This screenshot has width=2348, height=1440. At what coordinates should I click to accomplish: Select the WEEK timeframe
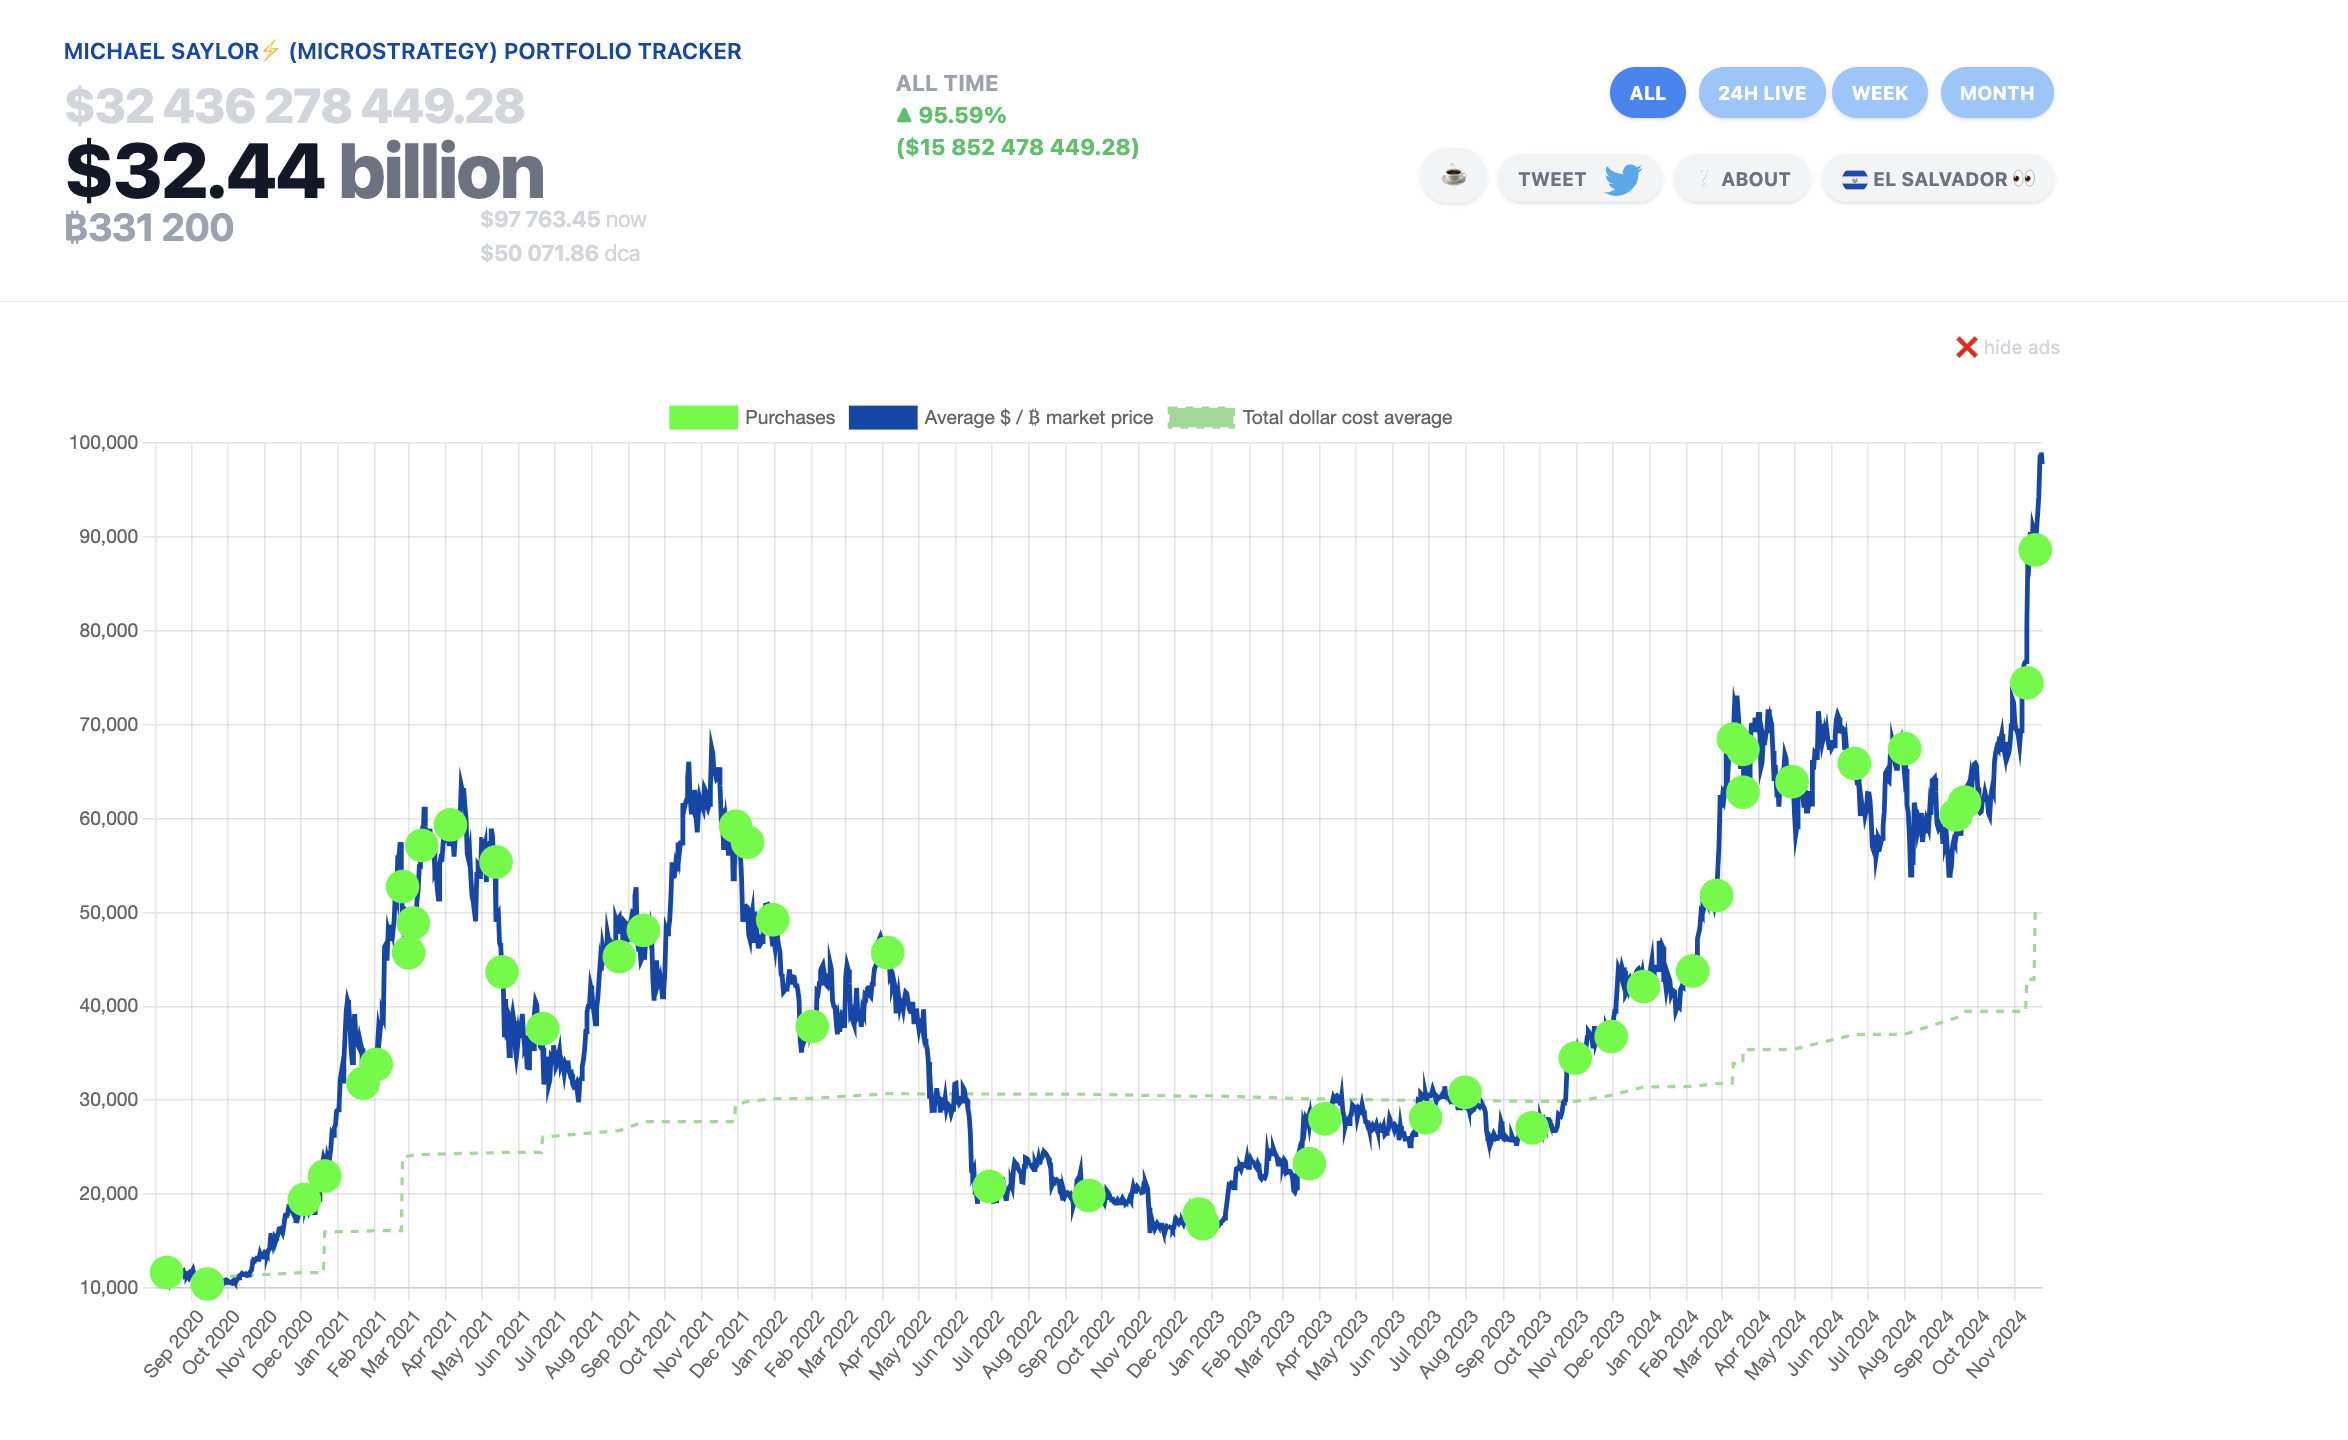[1879, 92]
